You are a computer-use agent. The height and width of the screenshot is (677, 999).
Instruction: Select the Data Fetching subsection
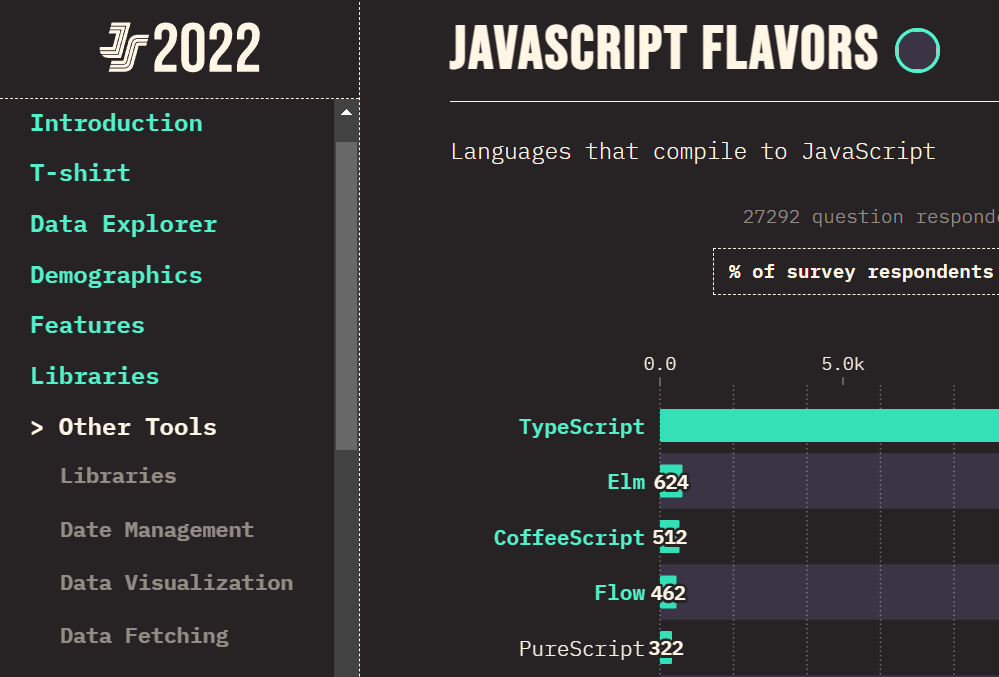(144, 636)
